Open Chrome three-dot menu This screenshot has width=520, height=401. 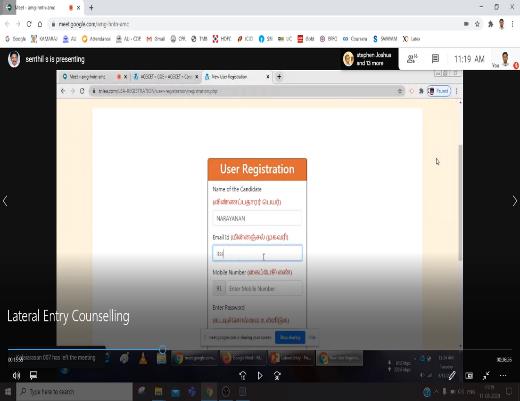tap(512, 24)
